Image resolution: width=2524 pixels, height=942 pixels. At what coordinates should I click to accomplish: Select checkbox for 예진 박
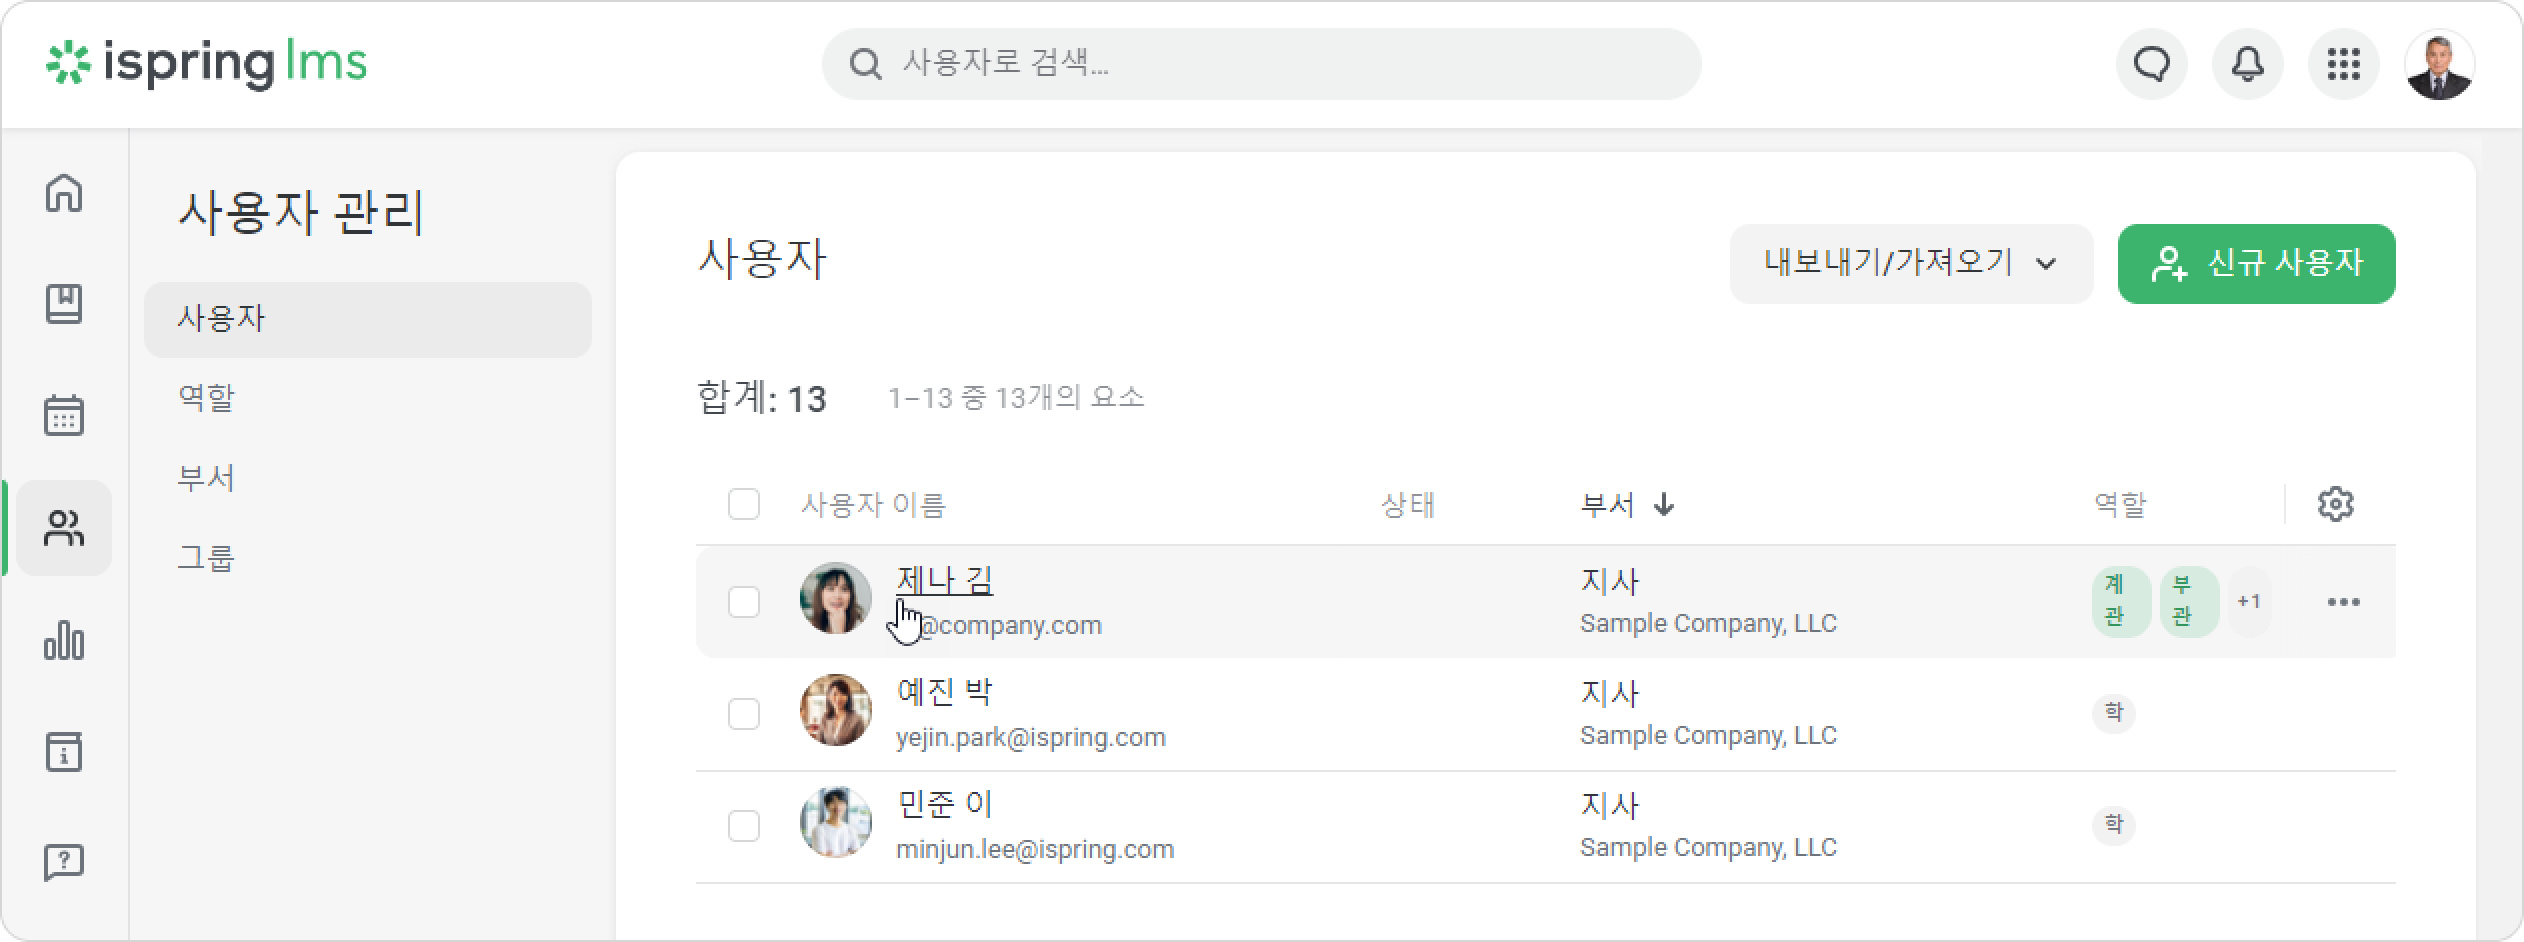point(744,714)
